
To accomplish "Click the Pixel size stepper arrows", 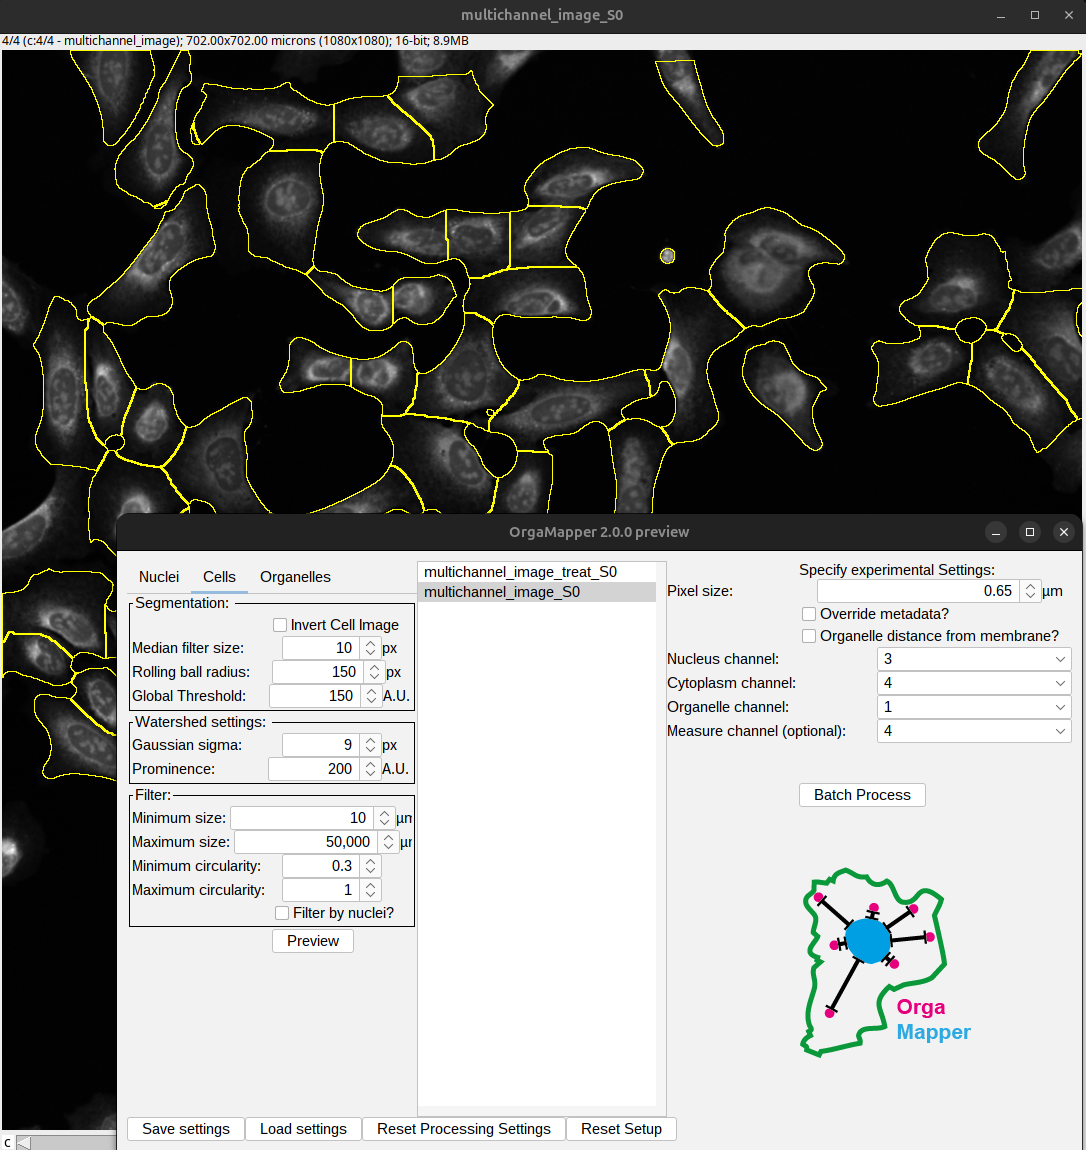I will (1030, 591).
